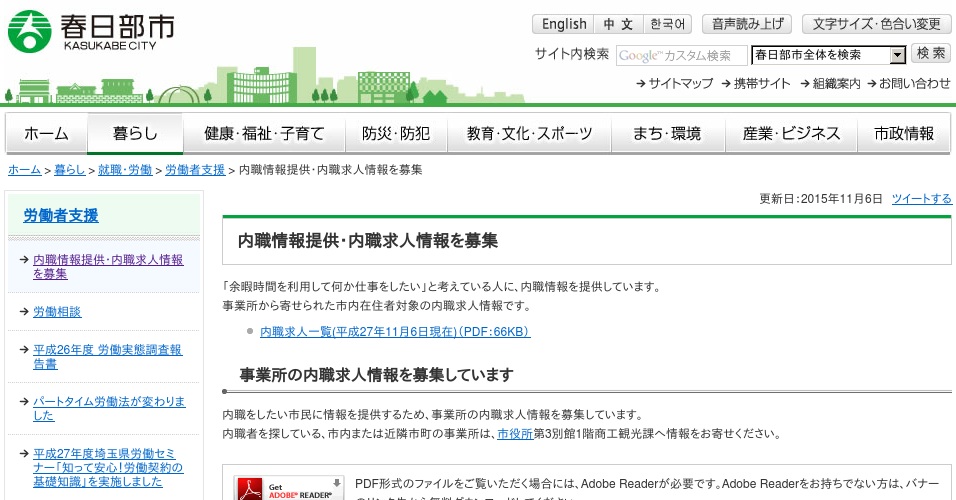Viewport: 956px width, 500px height.
Task: Select the 한국어 language button
Action: click(668, 24)
